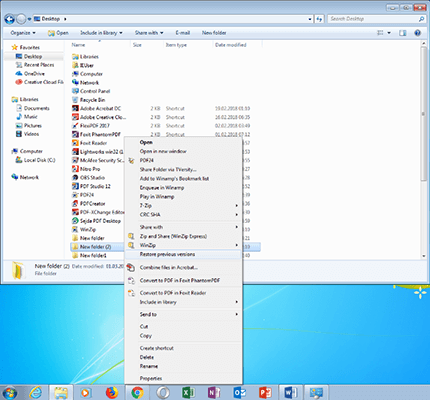Image resolution: width=430 pixels, height=400 pixels.
Task: Click the Forward navigation arrow button
Action: pyautogui.click(x=21, y=19)
